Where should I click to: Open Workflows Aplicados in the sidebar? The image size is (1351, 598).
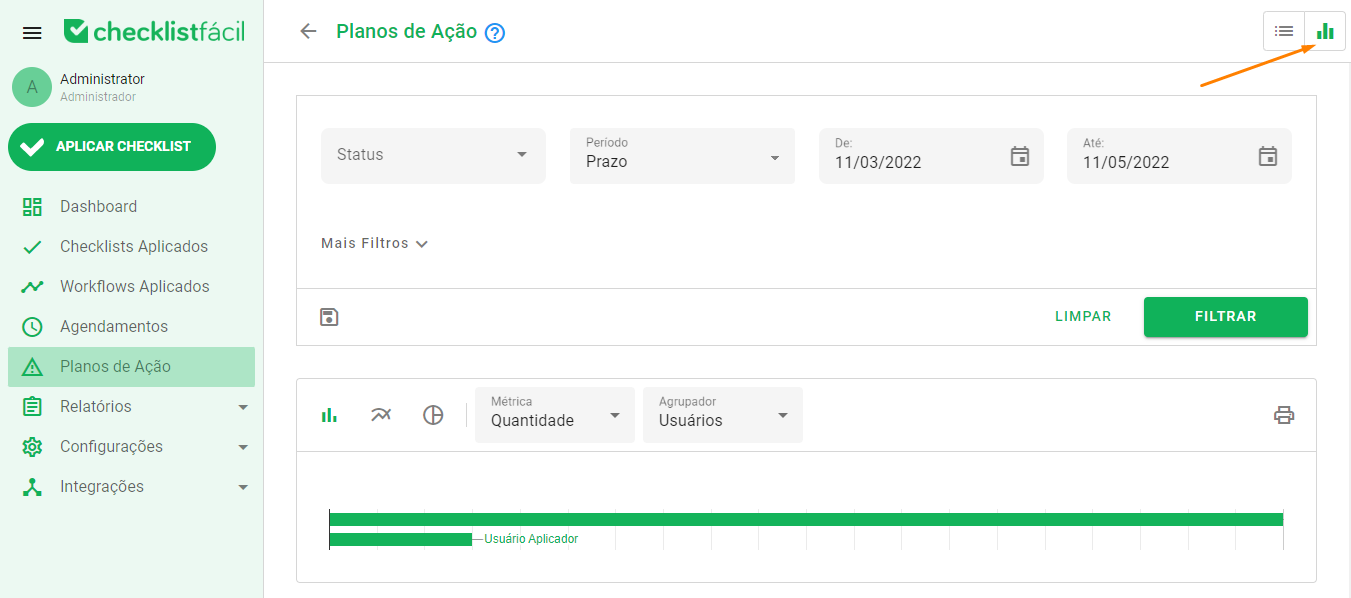pos(131,287)
